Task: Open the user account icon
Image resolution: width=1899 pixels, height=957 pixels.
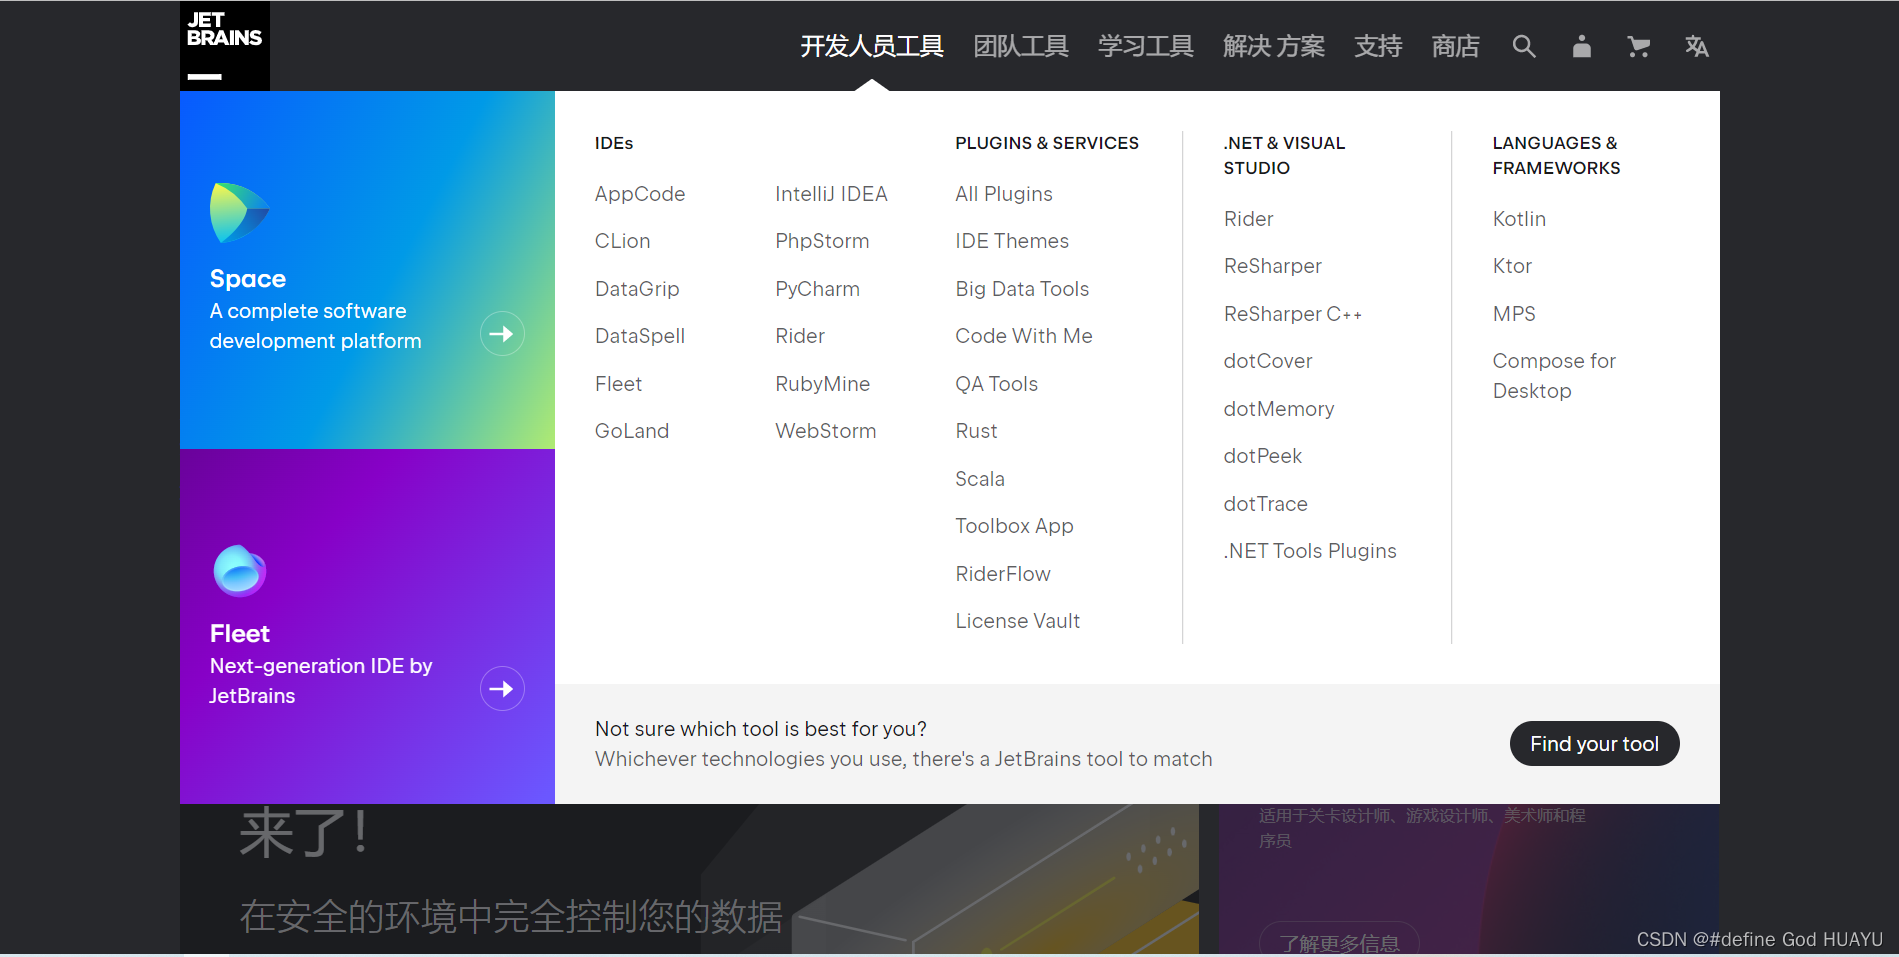Action: point(1581,46)
